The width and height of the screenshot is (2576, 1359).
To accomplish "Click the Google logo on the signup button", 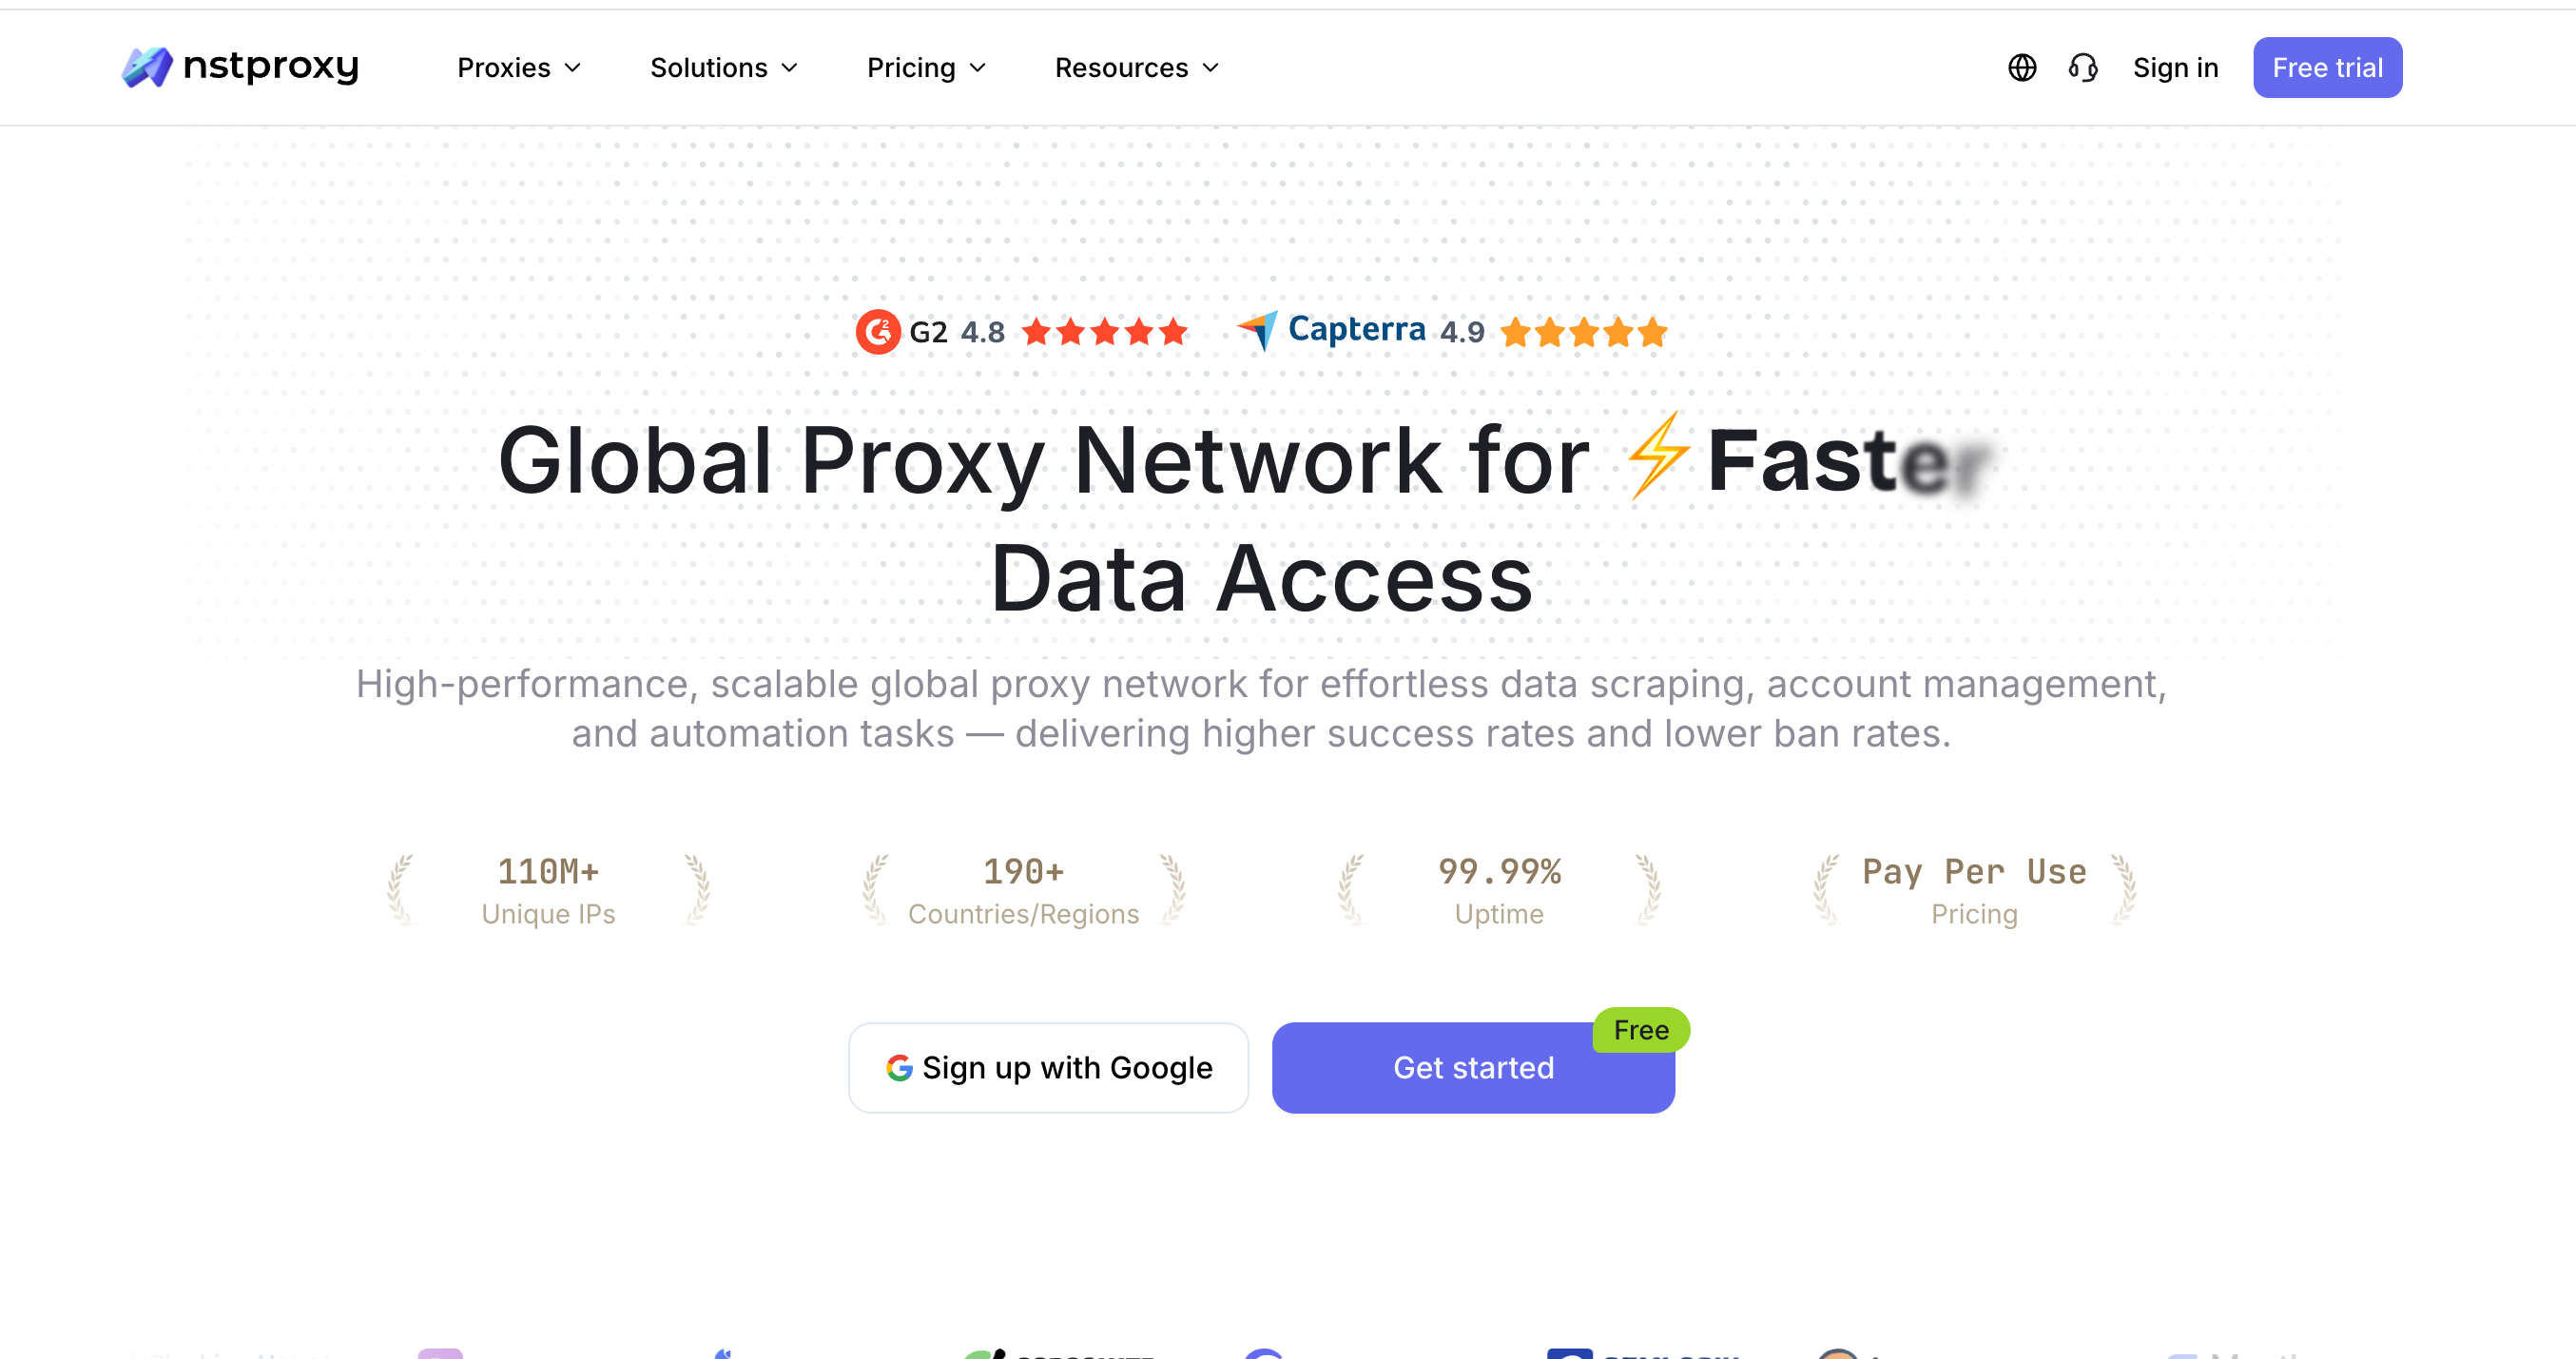I will 899,1068.
